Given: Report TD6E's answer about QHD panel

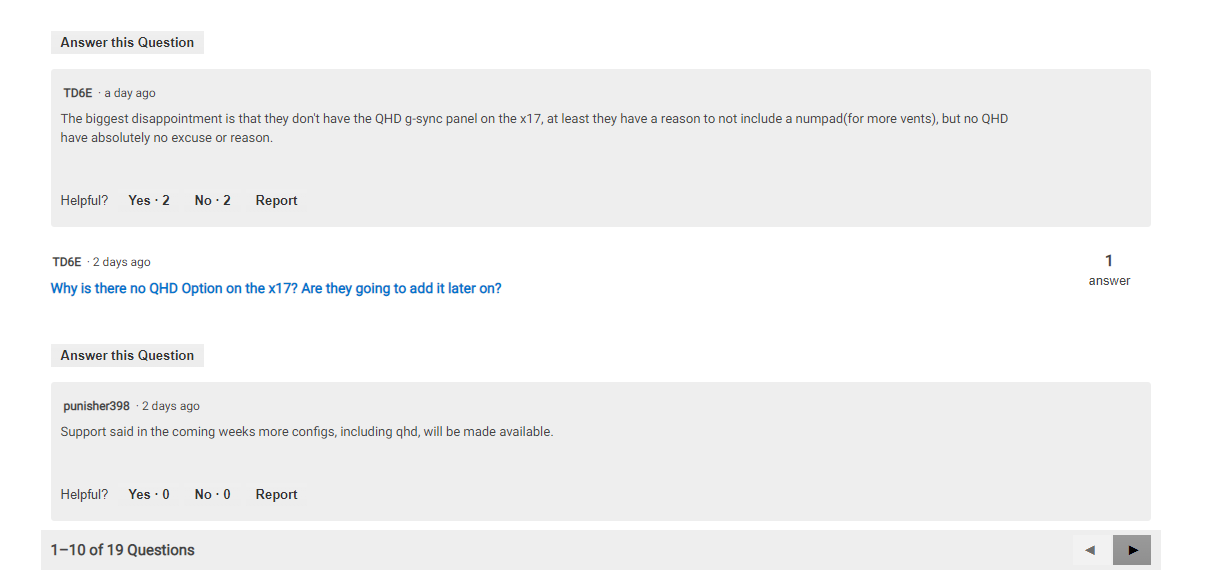Looking at the screenshot, I should 276,200.
